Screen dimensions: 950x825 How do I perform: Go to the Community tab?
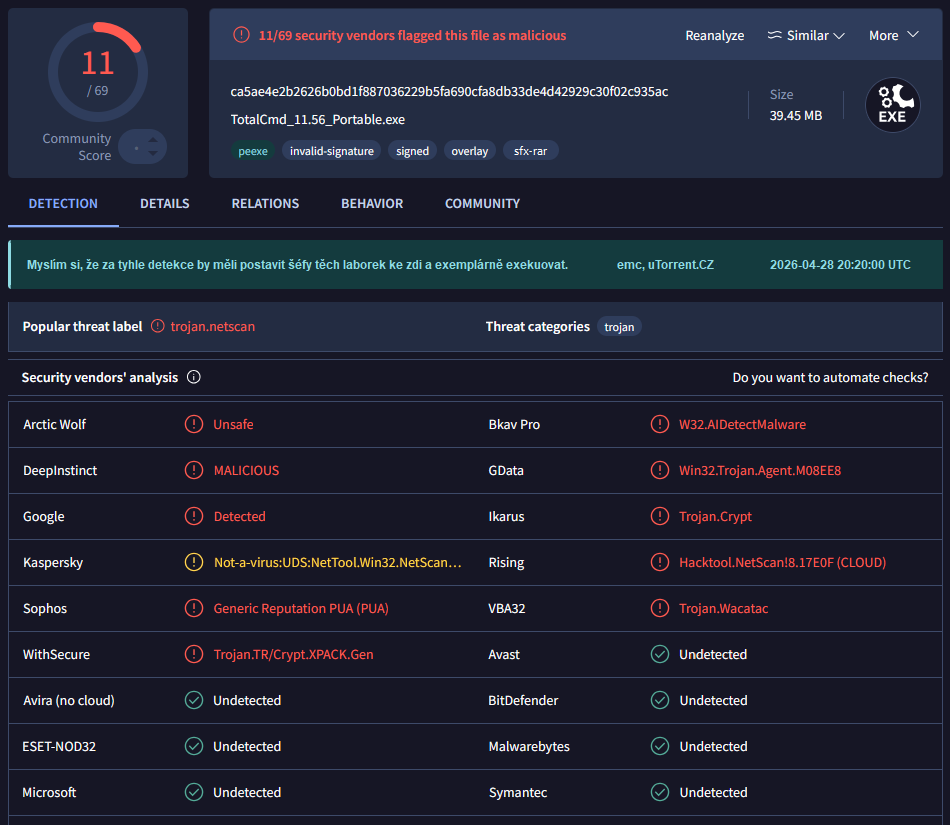coord(482,203)
